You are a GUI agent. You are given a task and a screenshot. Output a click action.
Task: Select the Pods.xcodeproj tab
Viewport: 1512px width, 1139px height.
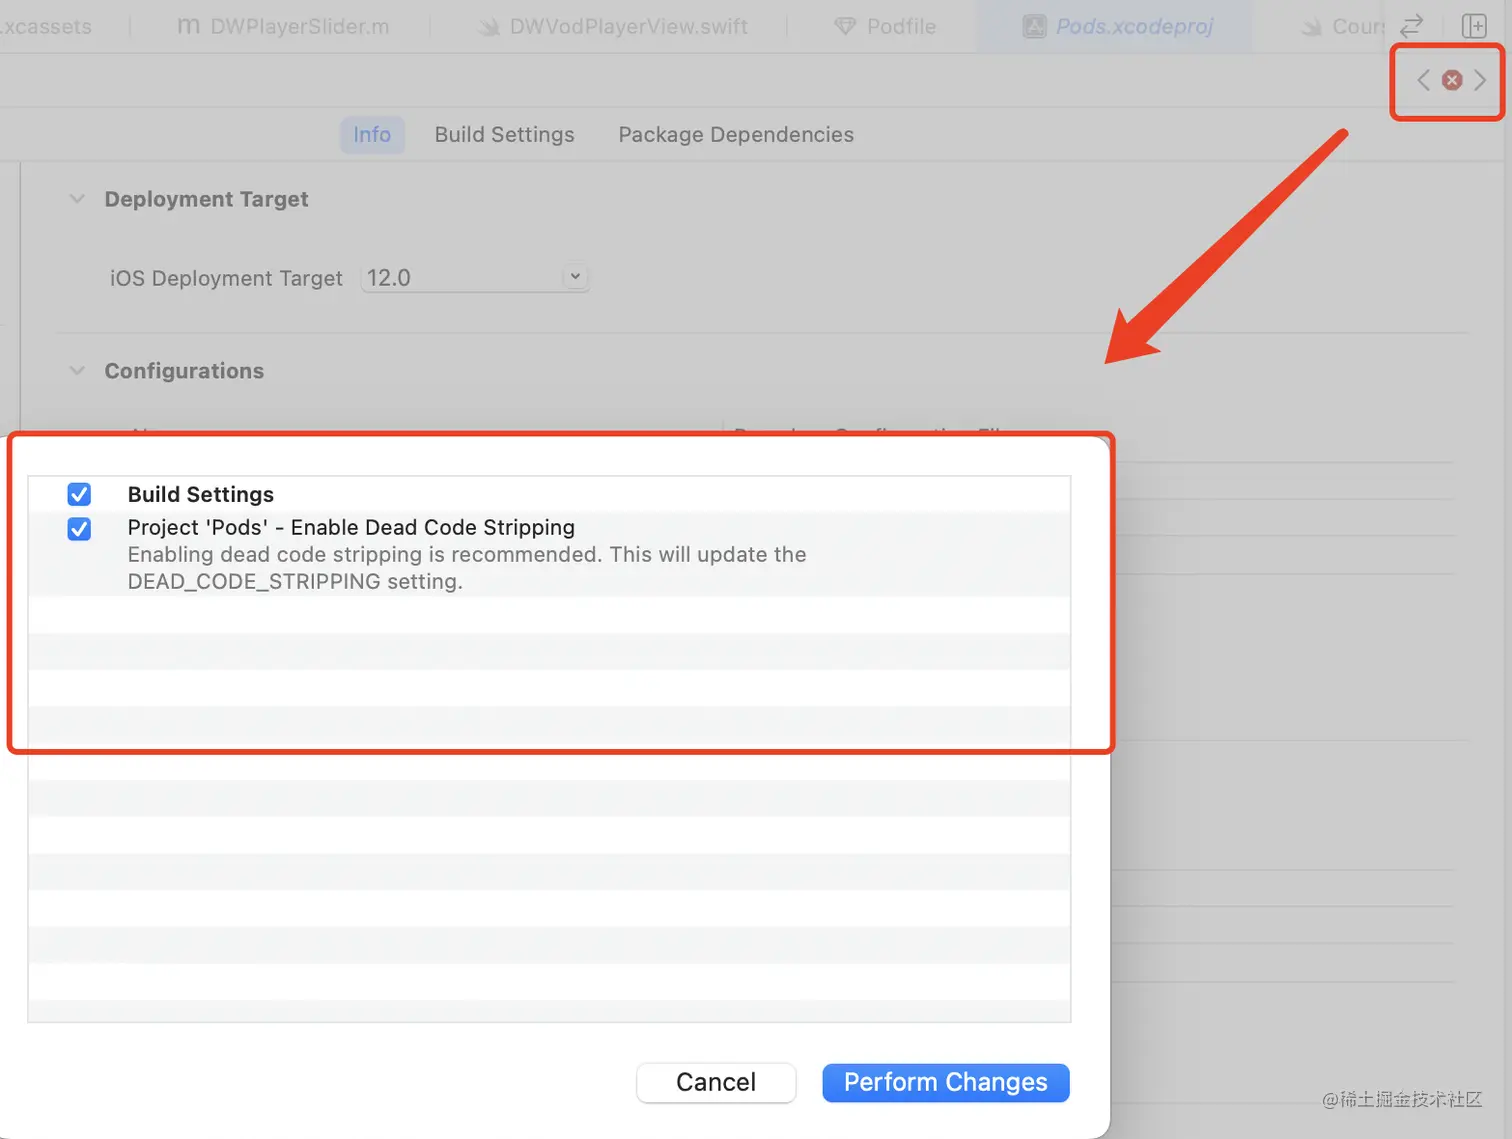pyautogui.click(x=1117, y=26)
